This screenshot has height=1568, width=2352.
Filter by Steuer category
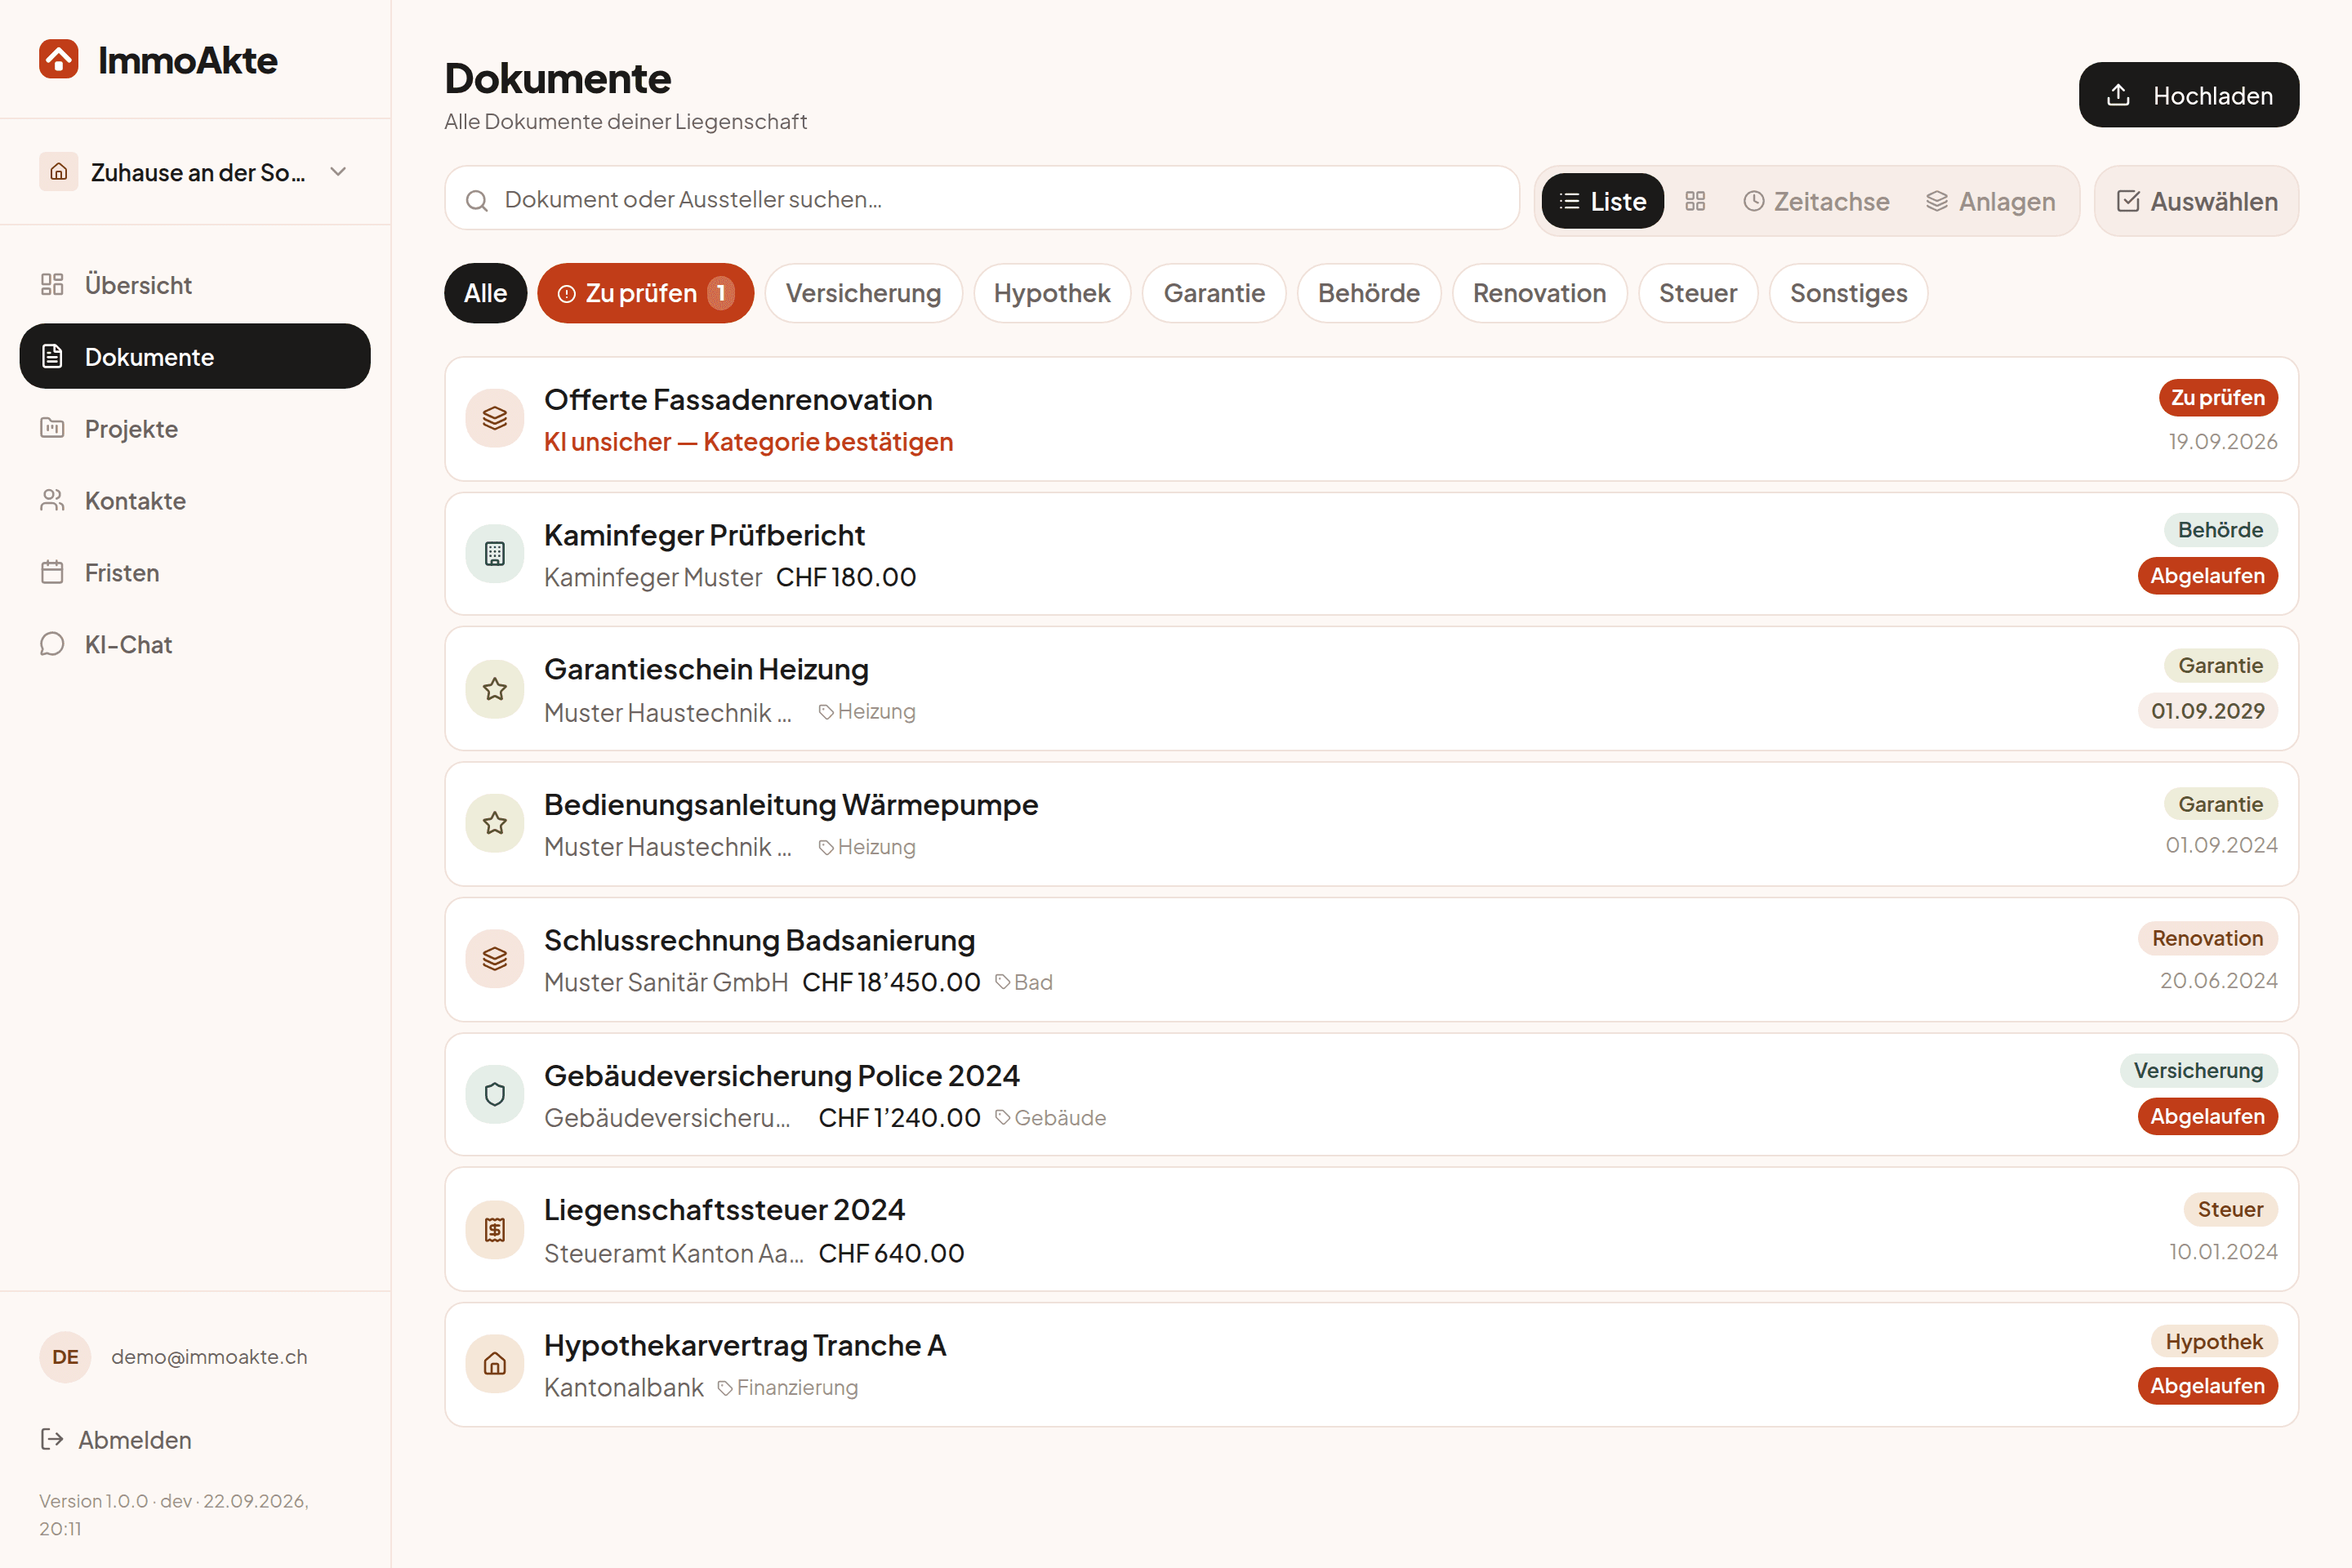(1698, 293)
